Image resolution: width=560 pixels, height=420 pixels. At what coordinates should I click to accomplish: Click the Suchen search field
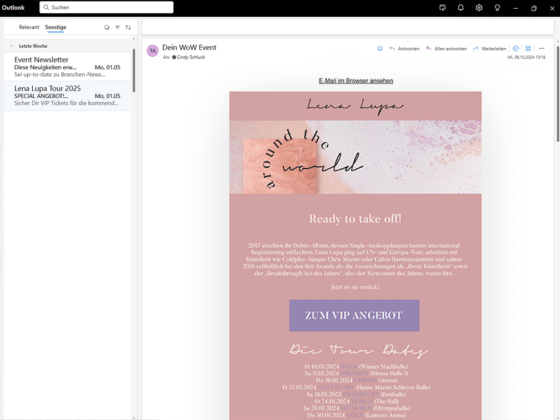(x=106, y=7)
